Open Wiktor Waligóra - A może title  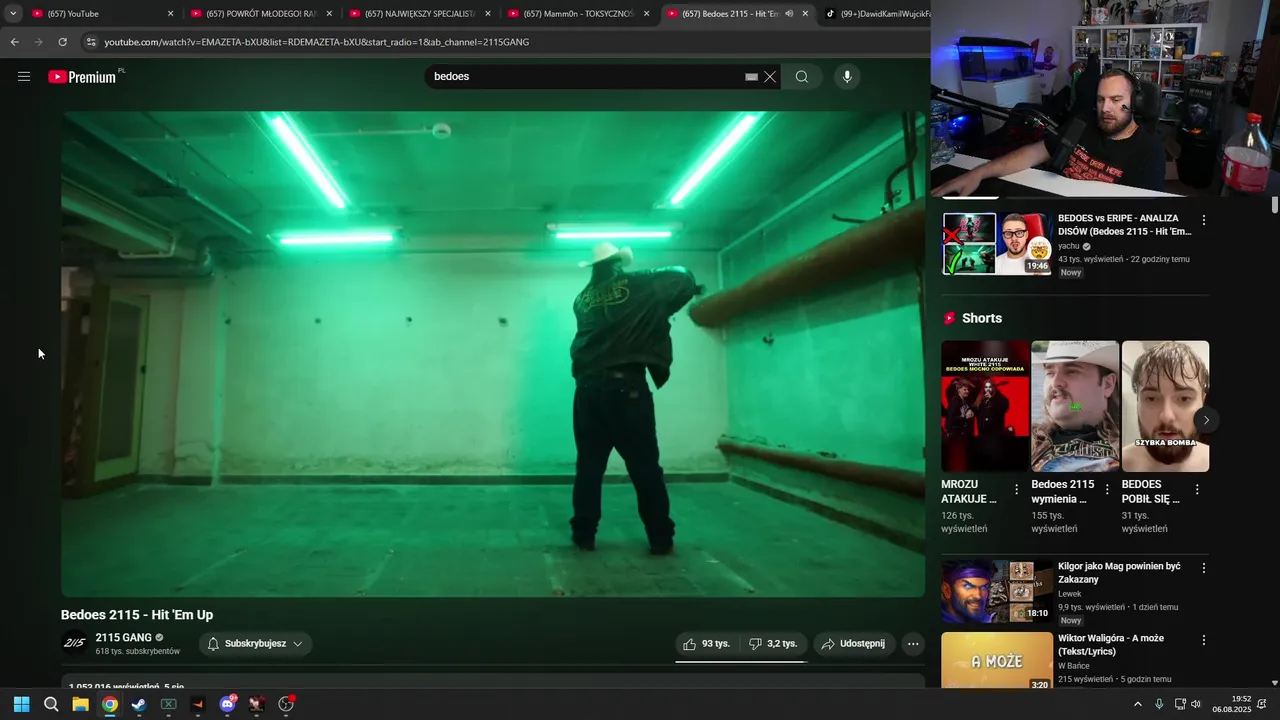point(1111,645)
